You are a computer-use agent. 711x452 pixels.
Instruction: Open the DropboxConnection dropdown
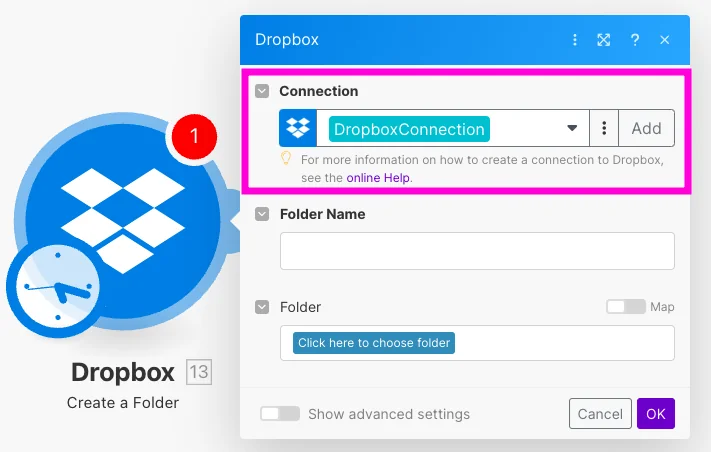572,128
